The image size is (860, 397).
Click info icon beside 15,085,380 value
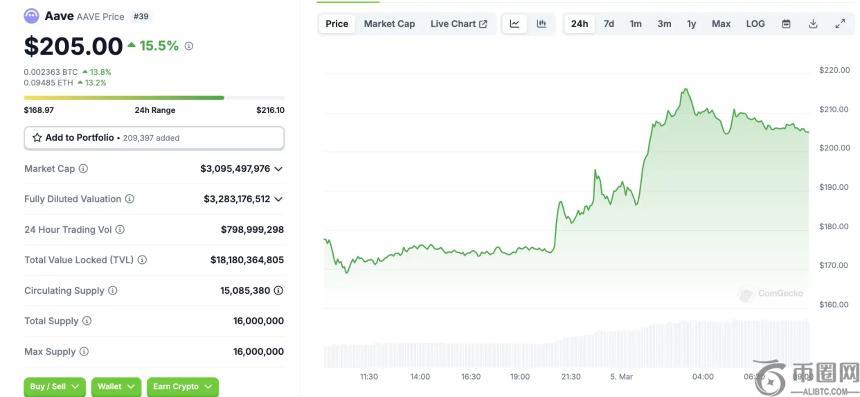[x=279, y=291]
